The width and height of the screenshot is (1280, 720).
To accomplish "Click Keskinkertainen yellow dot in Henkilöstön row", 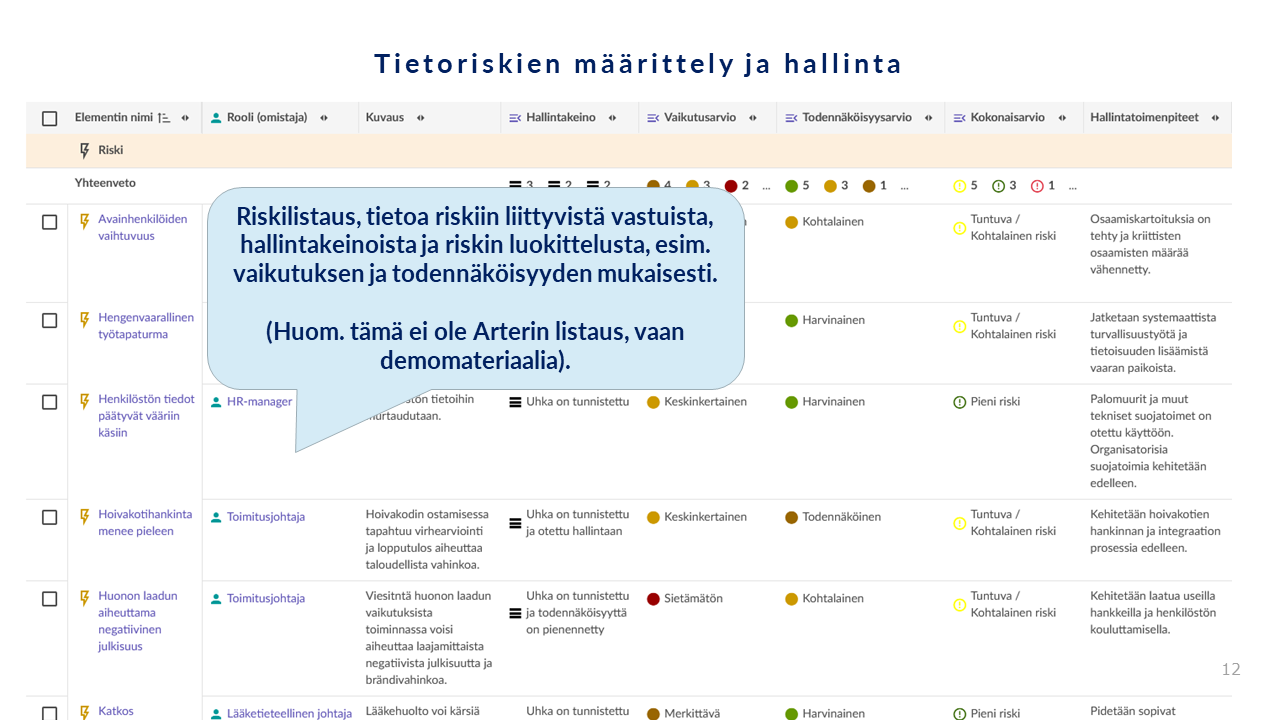I will pos(653,402).
